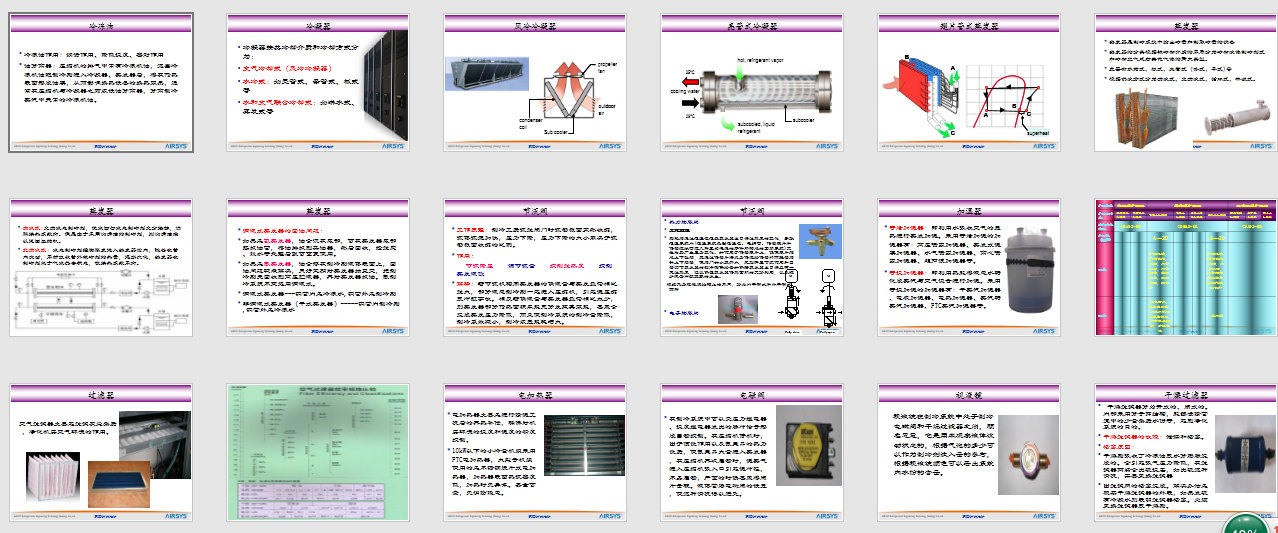The width and height of the screenshot is (1278, 533).
Task: Select the 加湿器 humidifier canister slide
Action: [969, 268]
